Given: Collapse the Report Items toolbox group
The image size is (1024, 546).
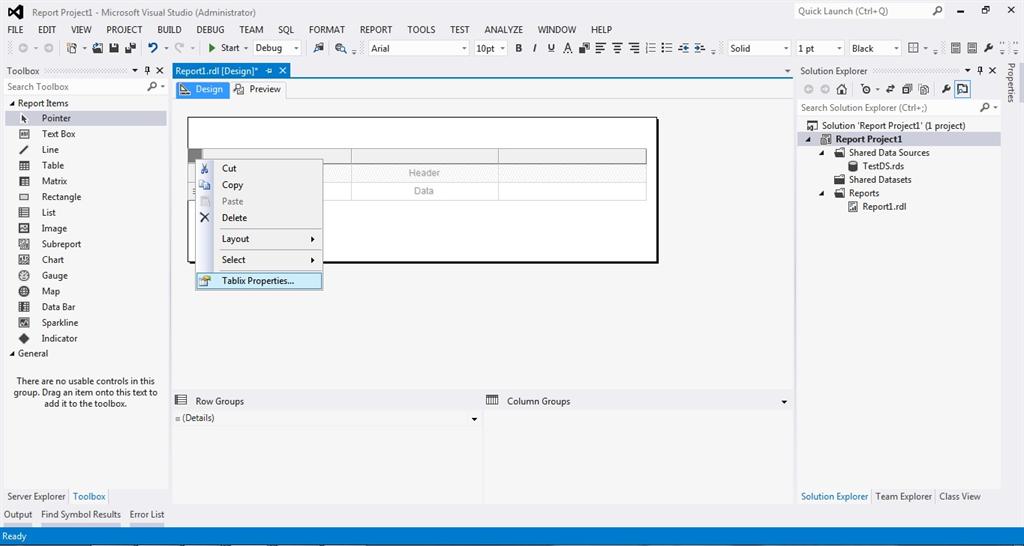Looking at the screenshot, I should coord(12,103).
